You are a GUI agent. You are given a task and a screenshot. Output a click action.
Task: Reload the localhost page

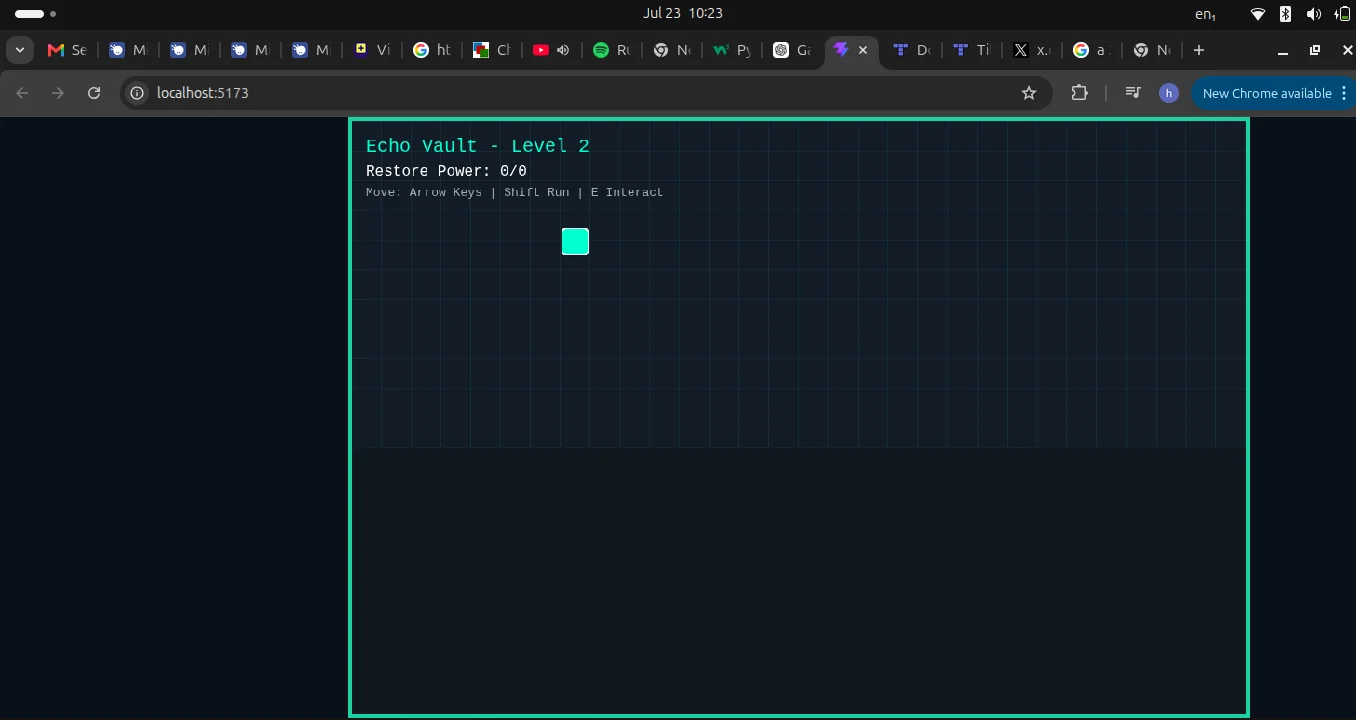click(94, 93)
